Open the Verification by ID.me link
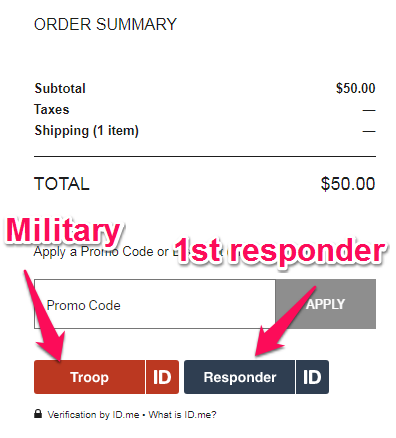Image resolution: width=396 pixels, height=438 pixels. click(x=93, y=415)
